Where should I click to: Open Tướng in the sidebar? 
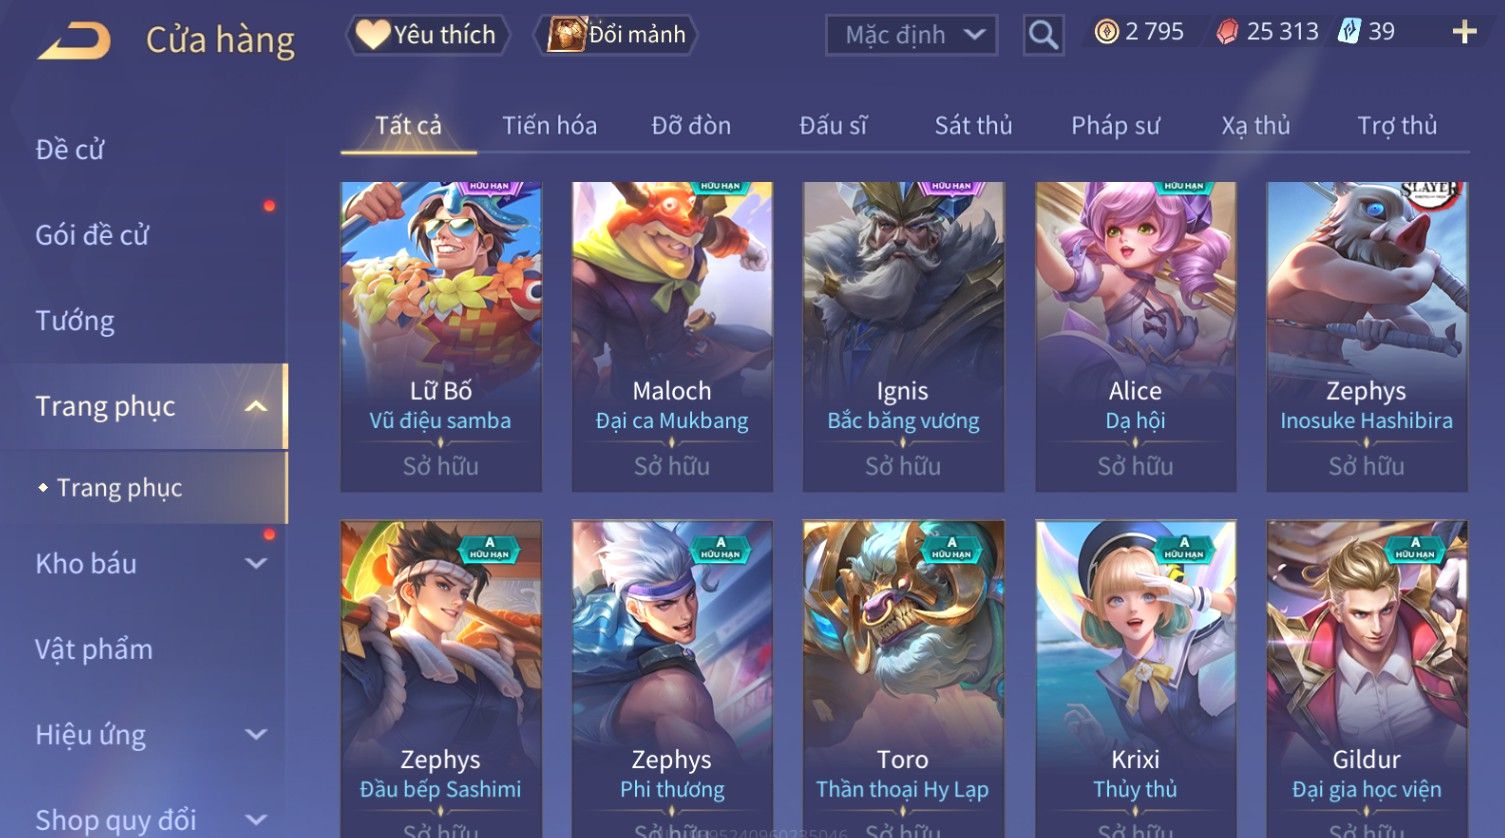tap(75, 321)
